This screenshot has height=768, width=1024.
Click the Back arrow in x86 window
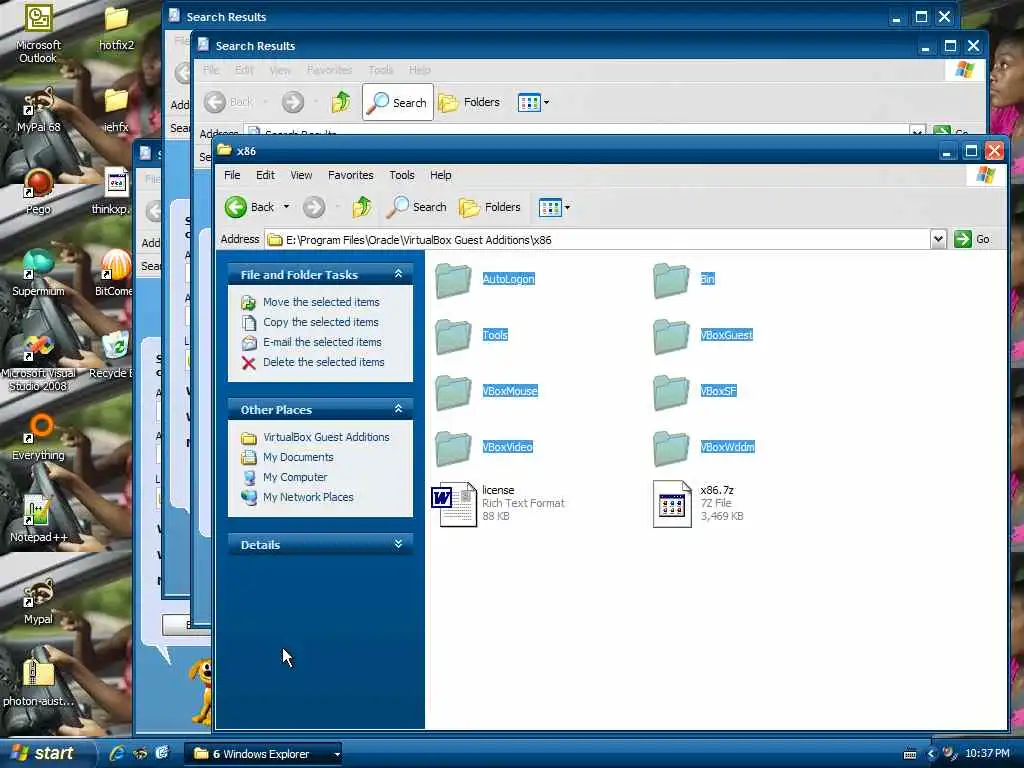click(x=236, y=207)
